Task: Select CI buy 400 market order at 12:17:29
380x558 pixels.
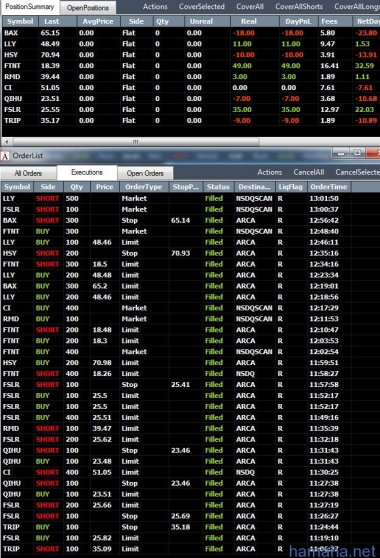Action: tap(190, 308)
